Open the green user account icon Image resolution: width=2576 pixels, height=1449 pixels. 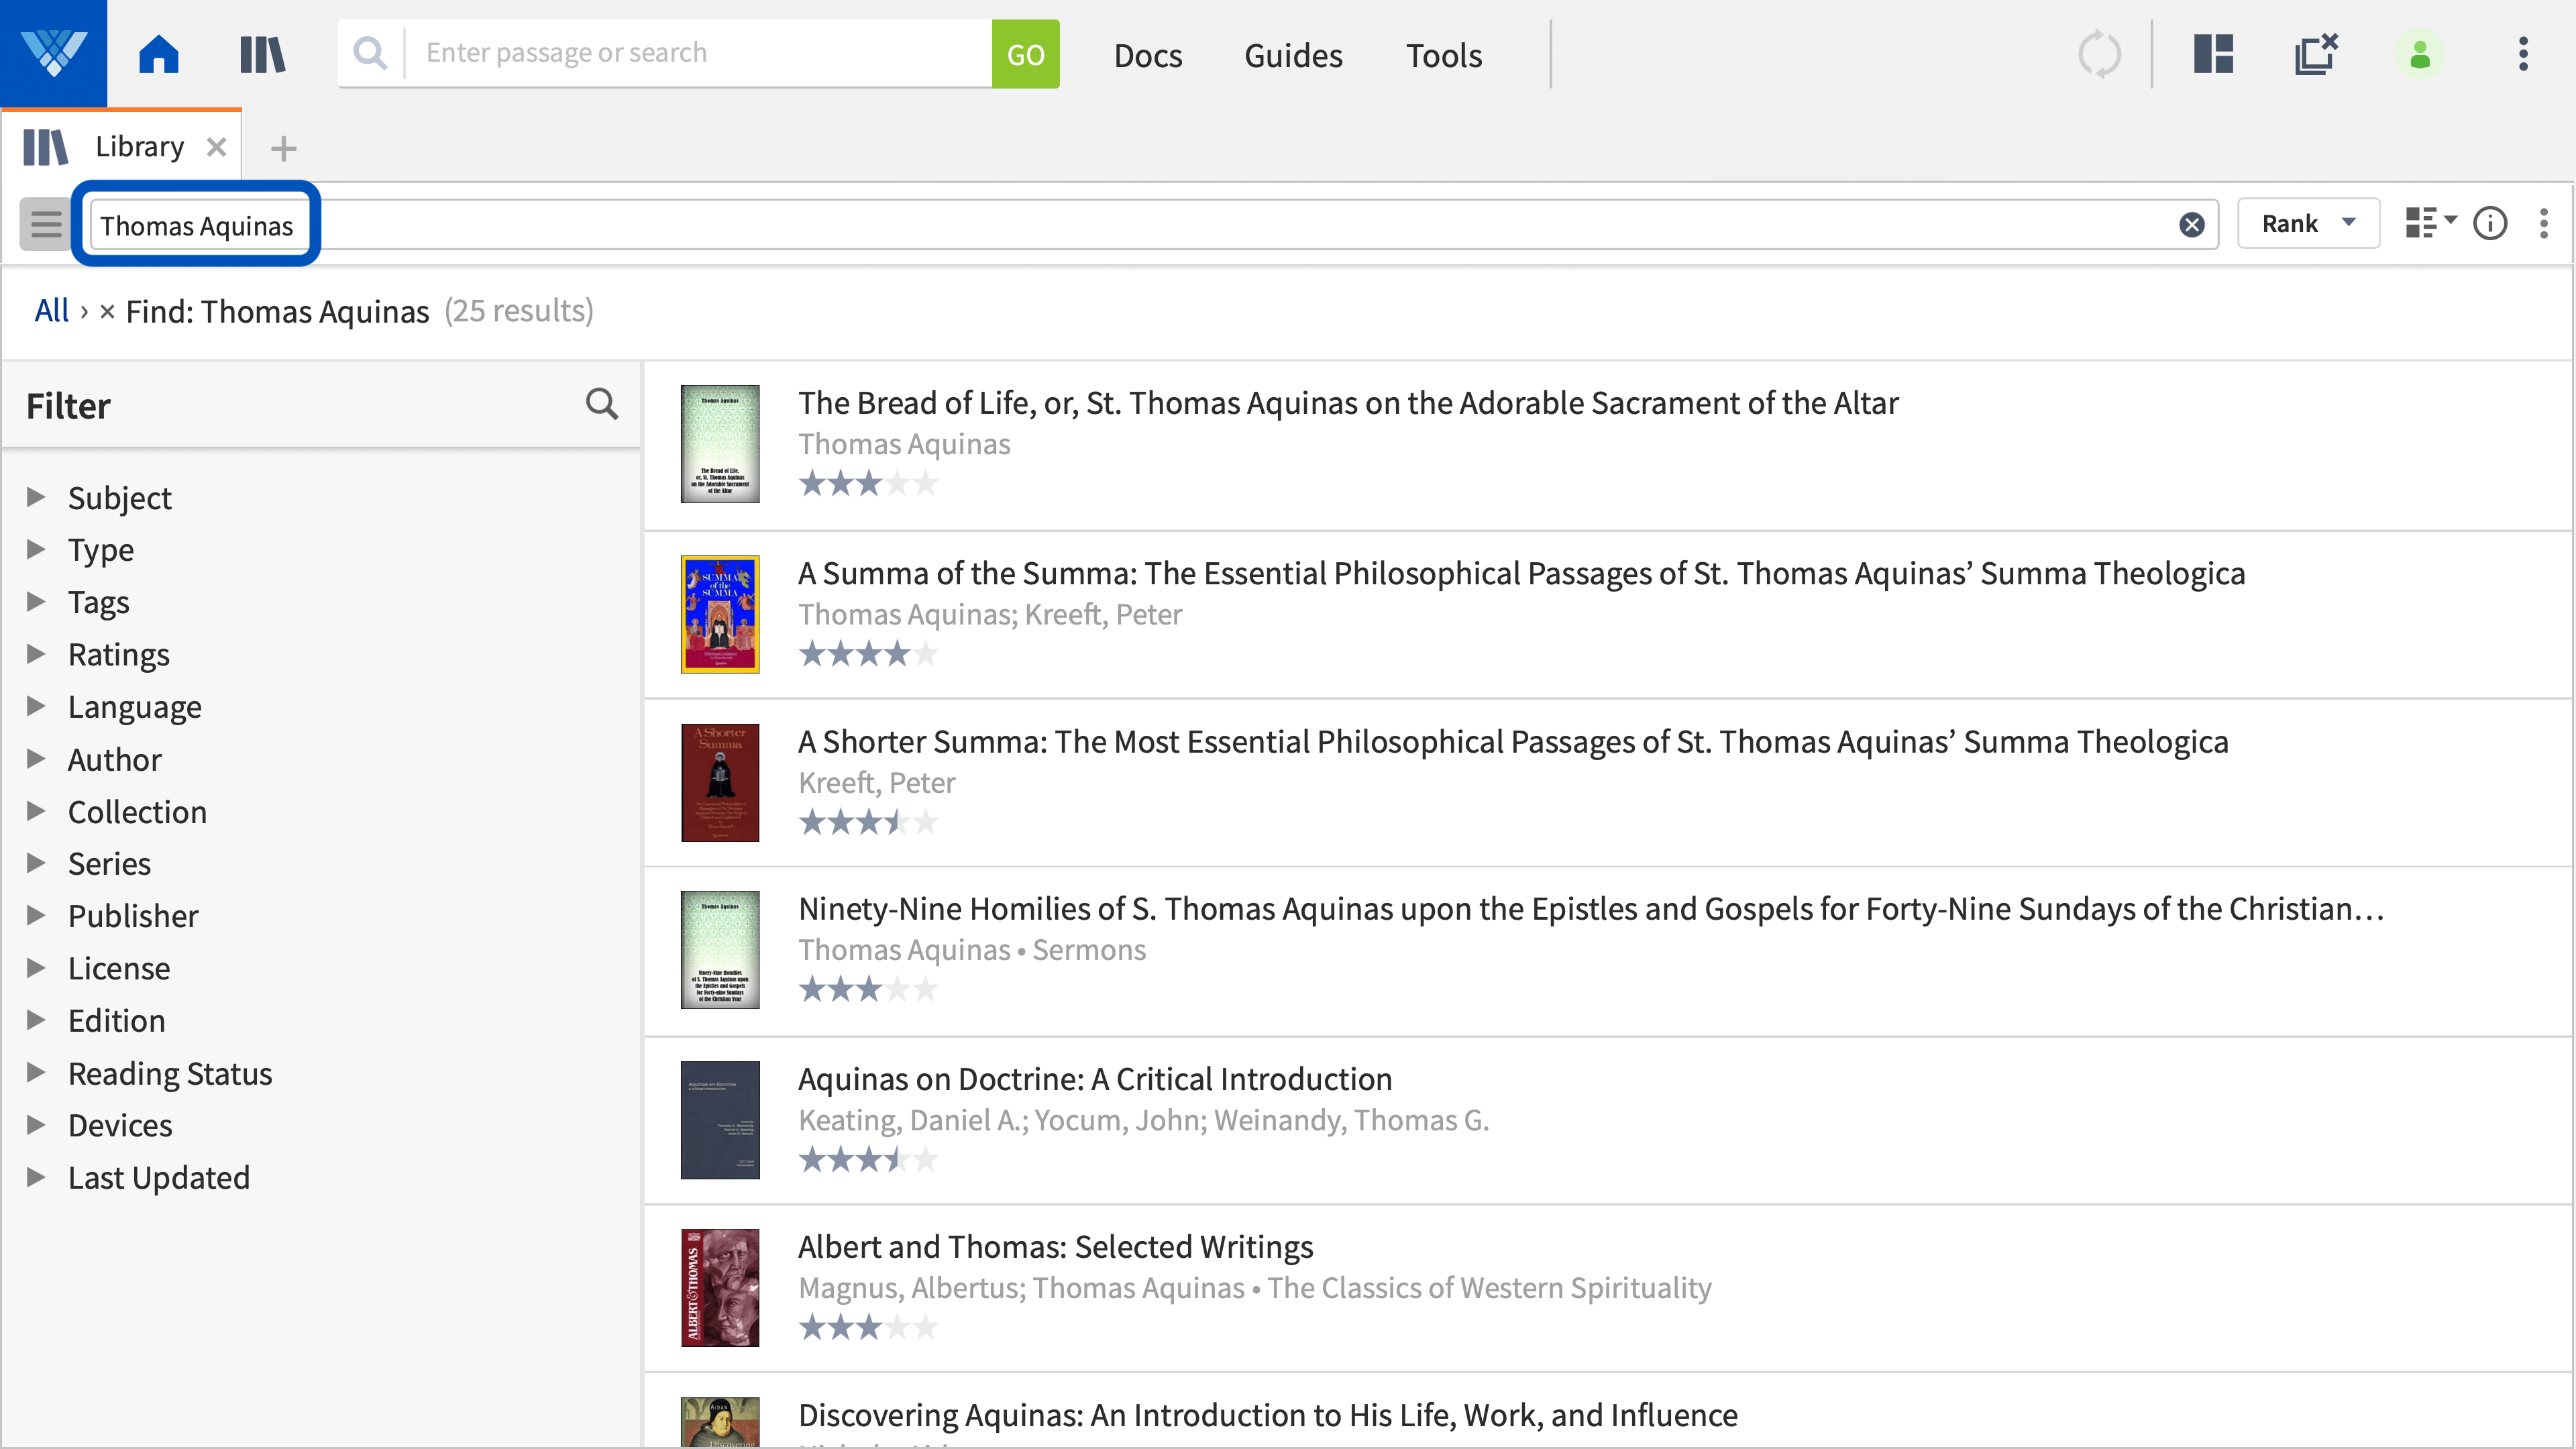2419,54
